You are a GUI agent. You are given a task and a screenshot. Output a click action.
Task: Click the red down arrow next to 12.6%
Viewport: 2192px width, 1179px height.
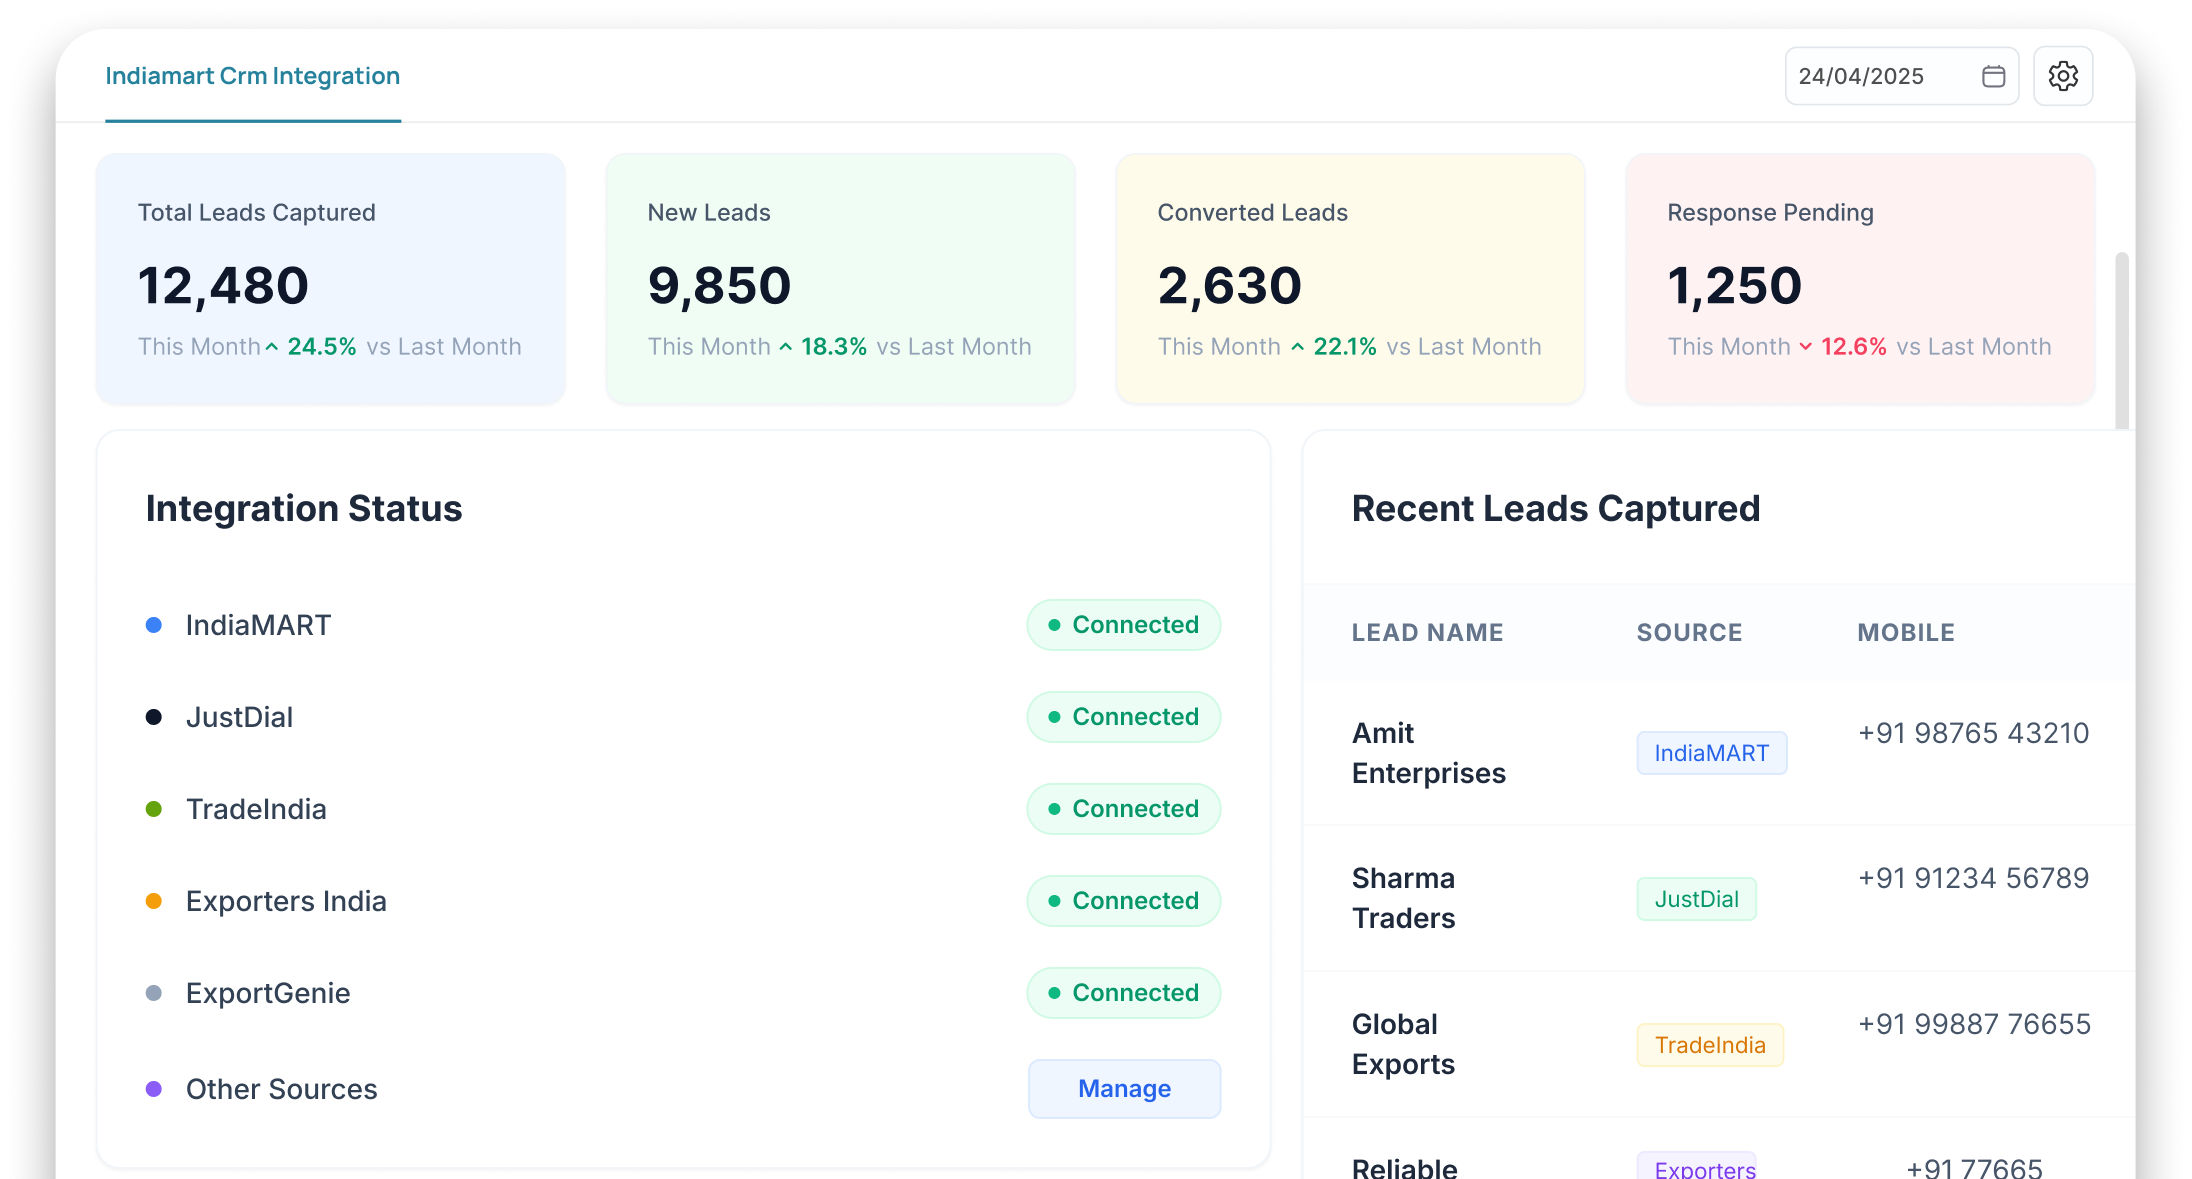pyautogui.click(x=1806, y=347)
